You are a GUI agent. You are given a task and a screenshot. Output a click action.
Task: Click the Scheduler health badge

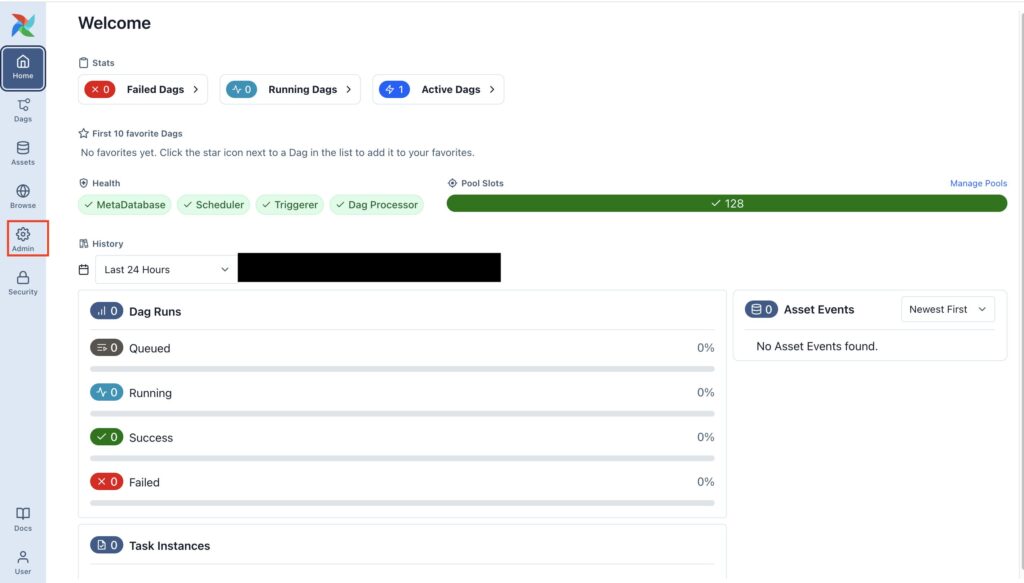pos(214,204)
